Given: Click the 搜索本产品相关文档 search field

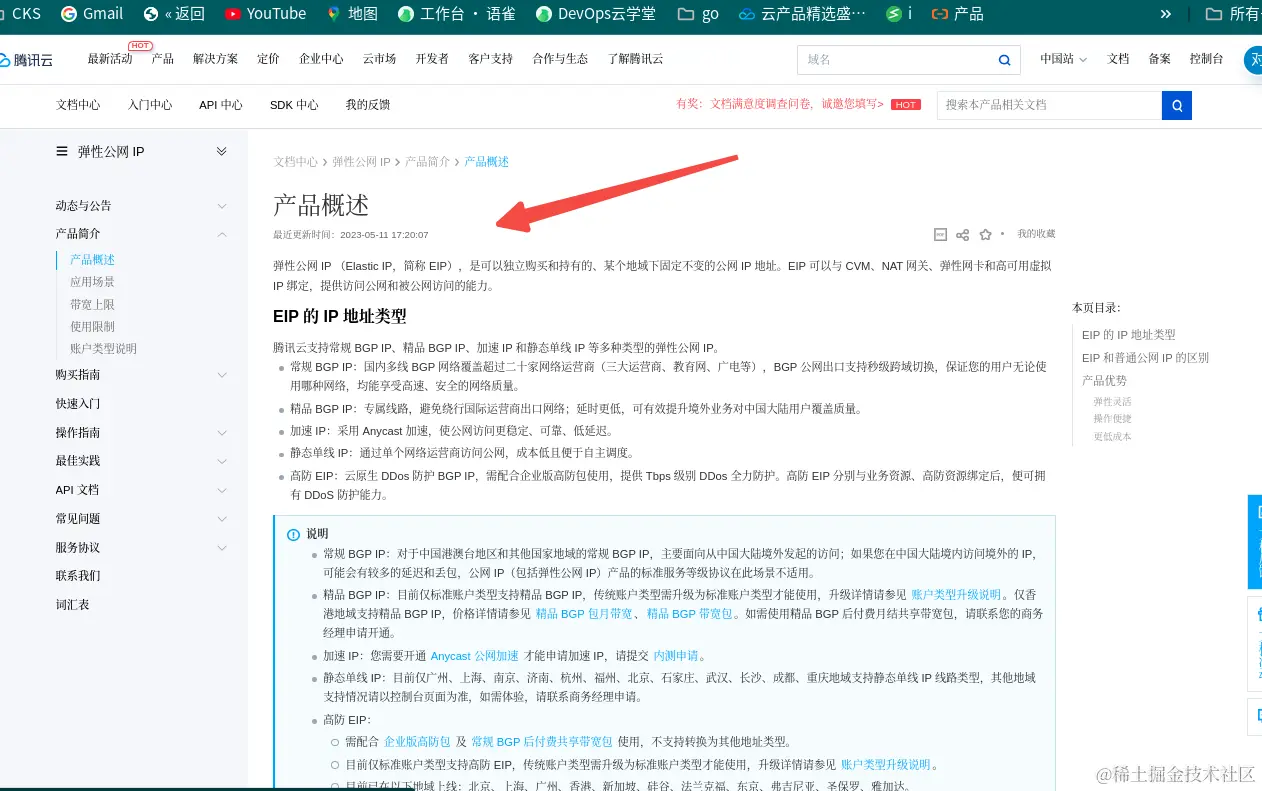Looking at the screenshot, I should (x=1049, y=105).
